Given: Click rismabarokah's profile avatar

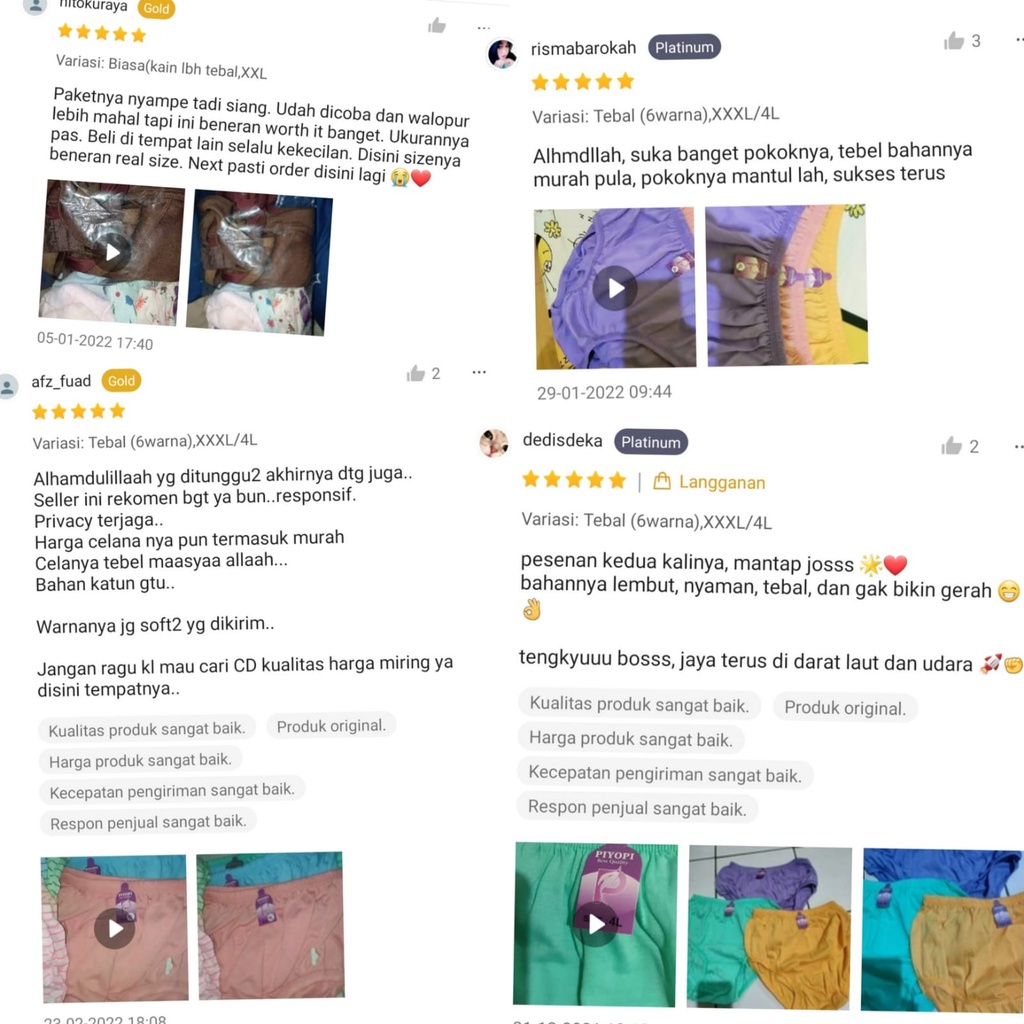Looking at the screenshot, I should [502, 54].
